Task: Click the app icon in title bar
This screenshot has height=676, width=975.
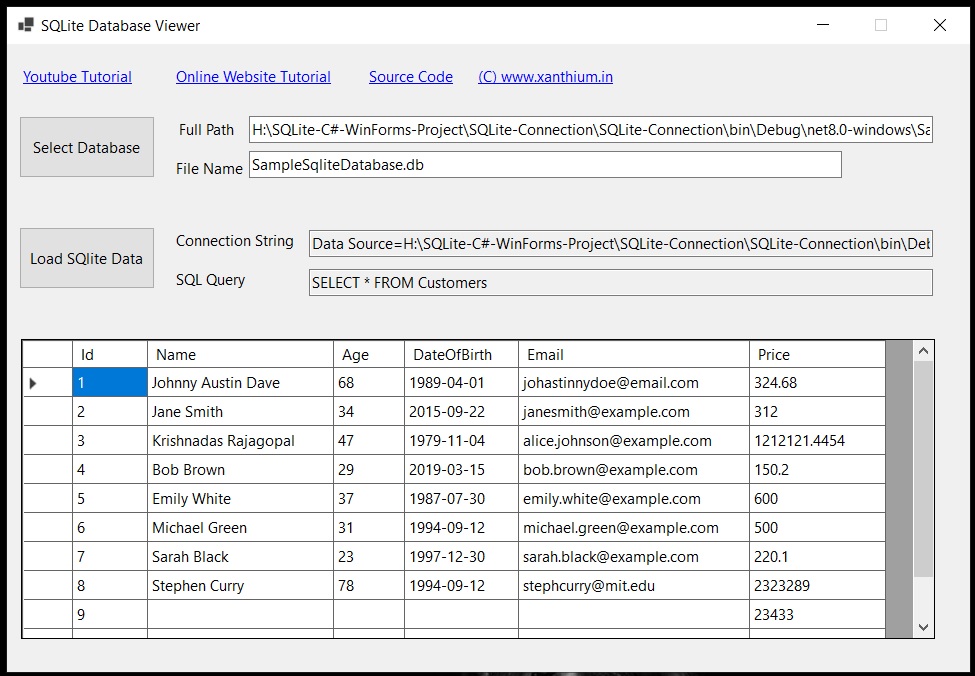Action: point(25,25)
